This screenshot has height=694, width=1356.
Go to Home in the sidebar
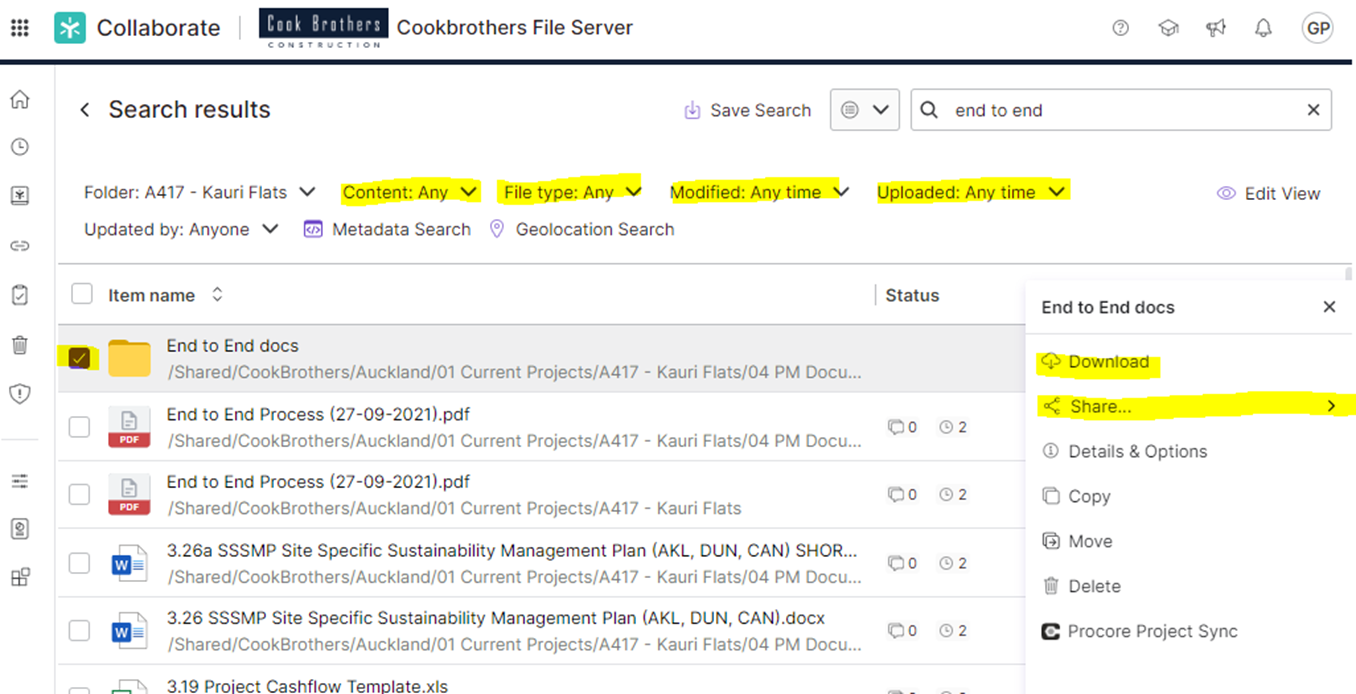click(19, 100)
